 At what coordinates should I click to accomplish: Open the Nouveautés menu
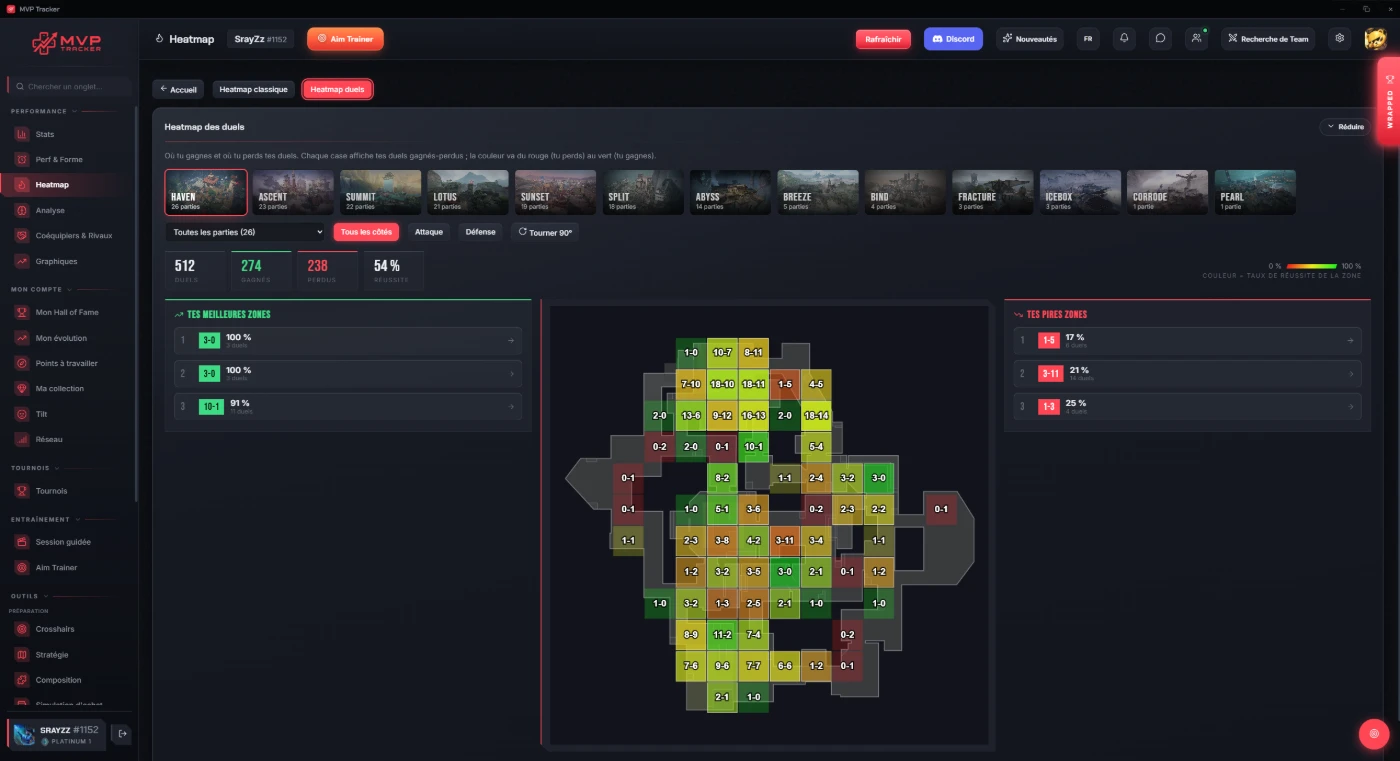pos(1029,39)
